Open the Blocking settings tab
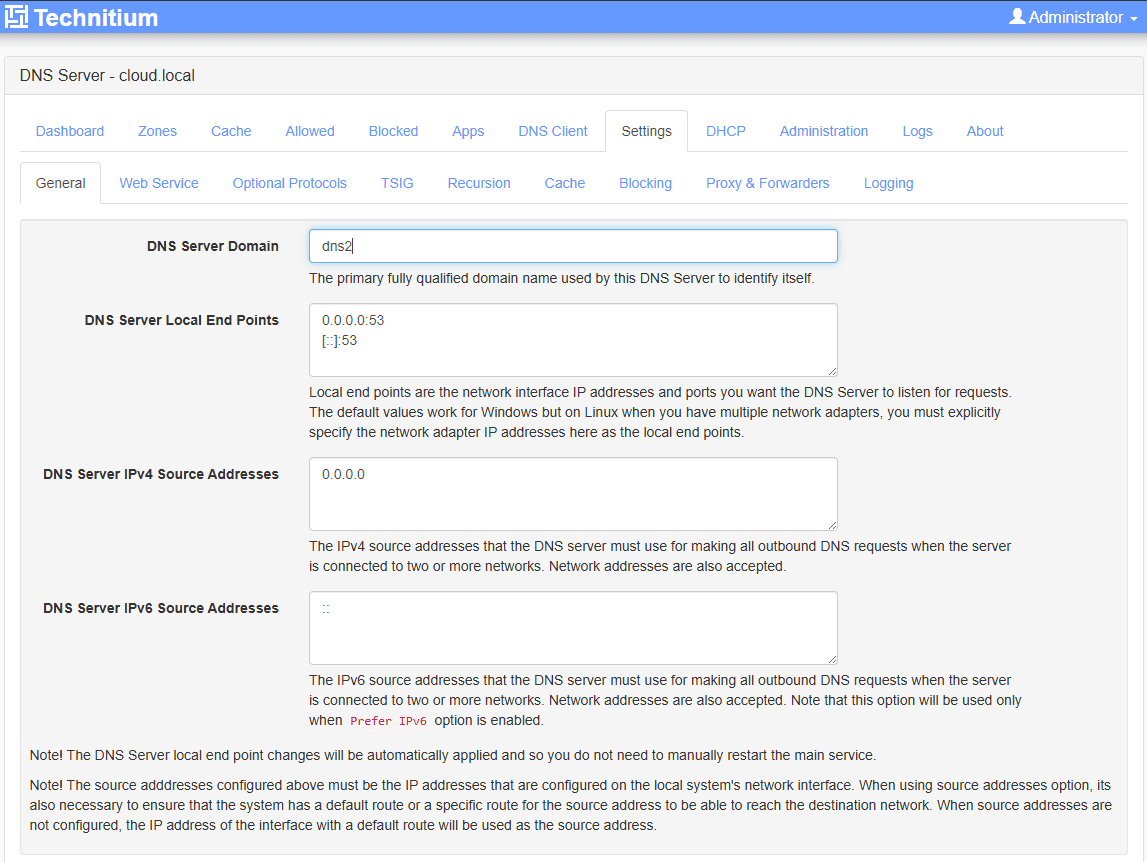The height and width of the screenshot is (862, 1147). coord(645,183)
